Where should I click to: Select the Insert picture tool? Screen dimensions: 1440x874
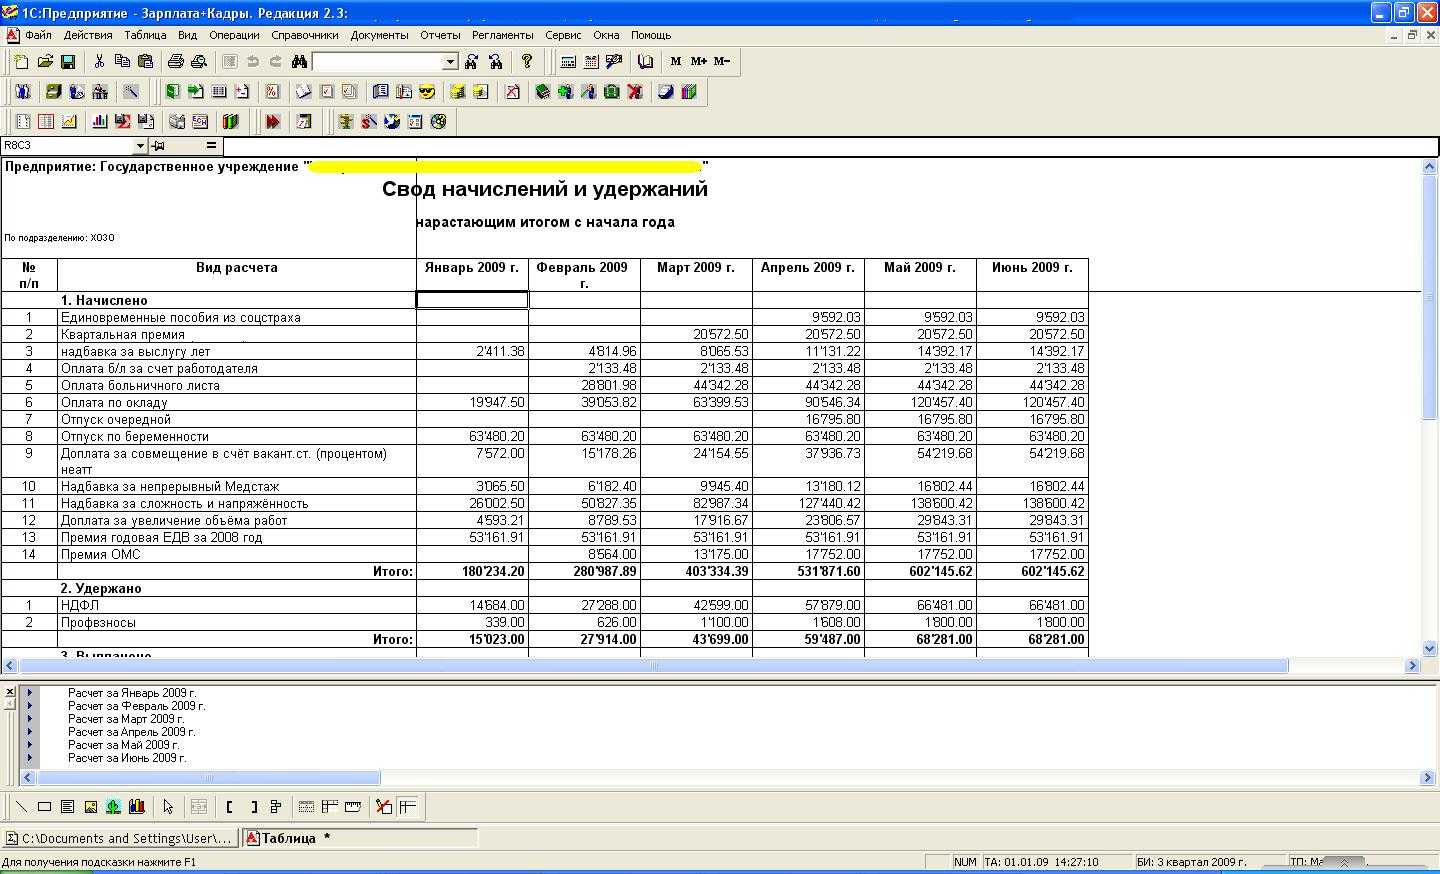90,807
